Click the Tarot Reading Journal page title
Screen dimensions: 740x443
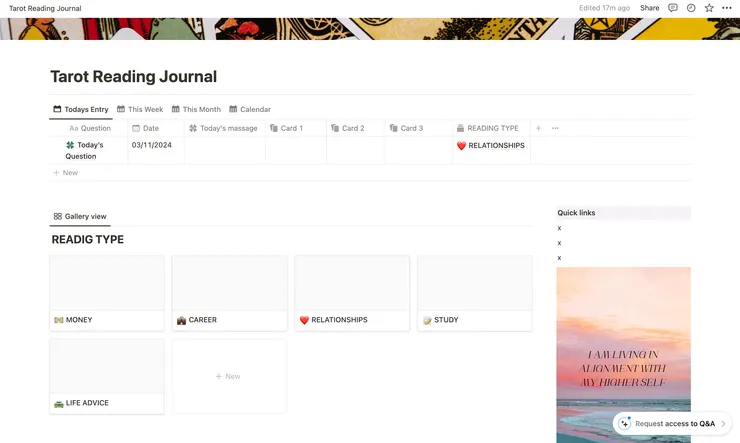click(134, 76)
